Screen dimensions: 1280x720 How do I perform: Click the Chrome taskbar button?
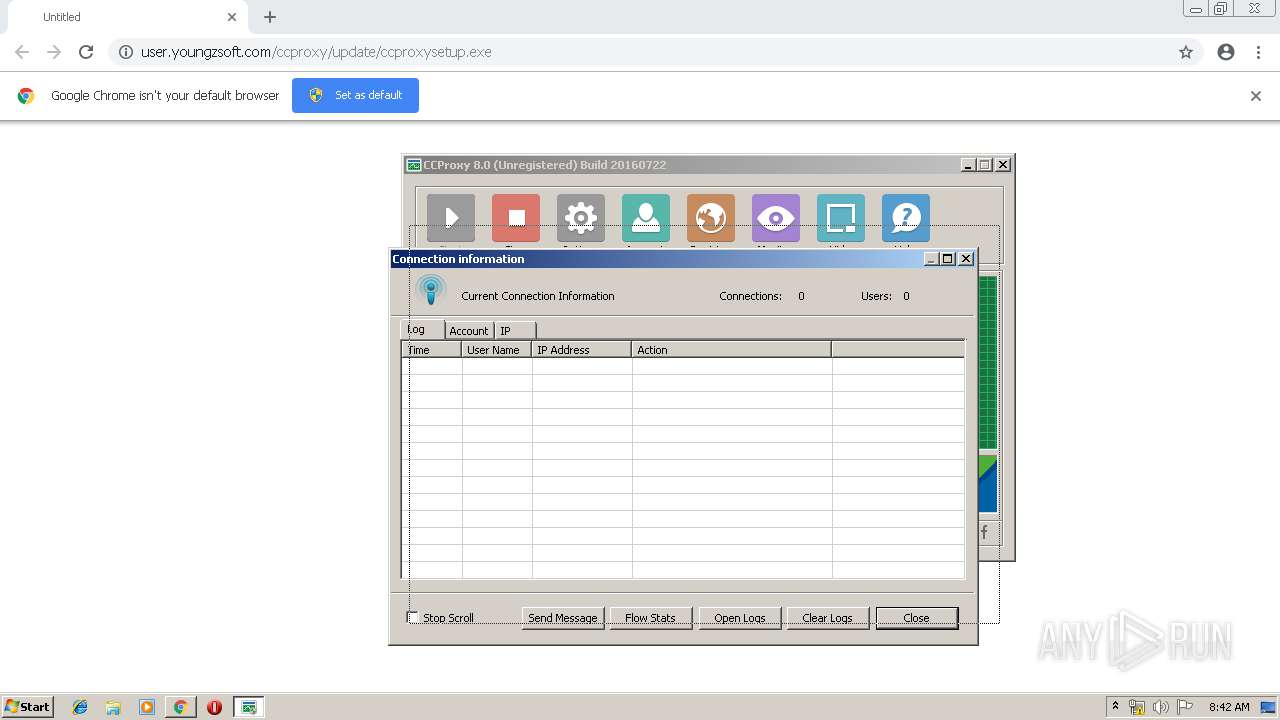(x=181, y=707)
